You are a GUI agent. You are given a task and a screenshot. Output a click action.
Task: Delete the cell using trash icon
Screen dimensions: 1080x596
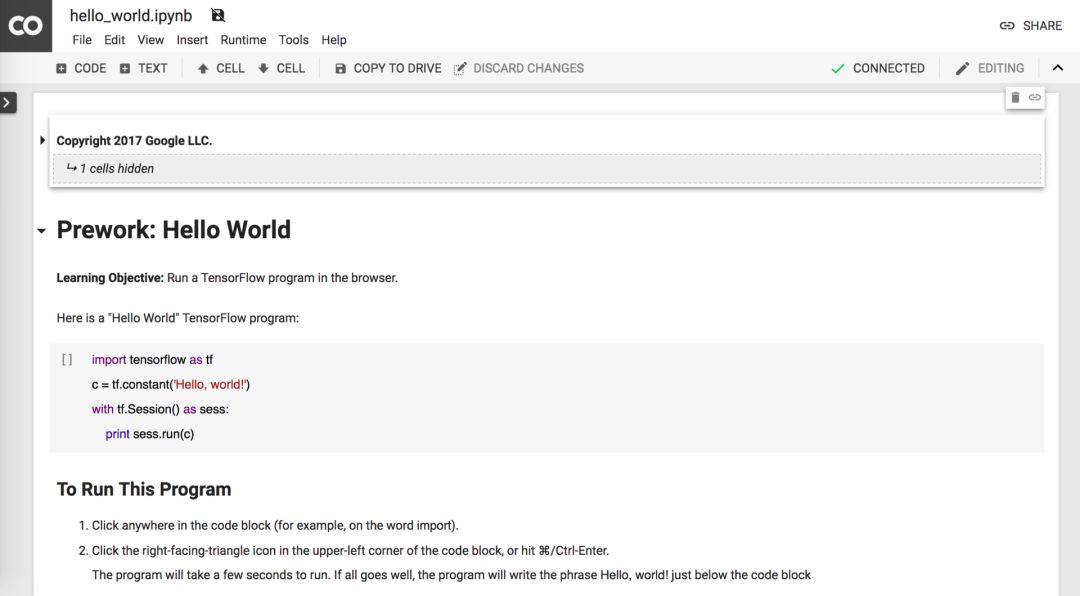click(x=1016, y=97)
